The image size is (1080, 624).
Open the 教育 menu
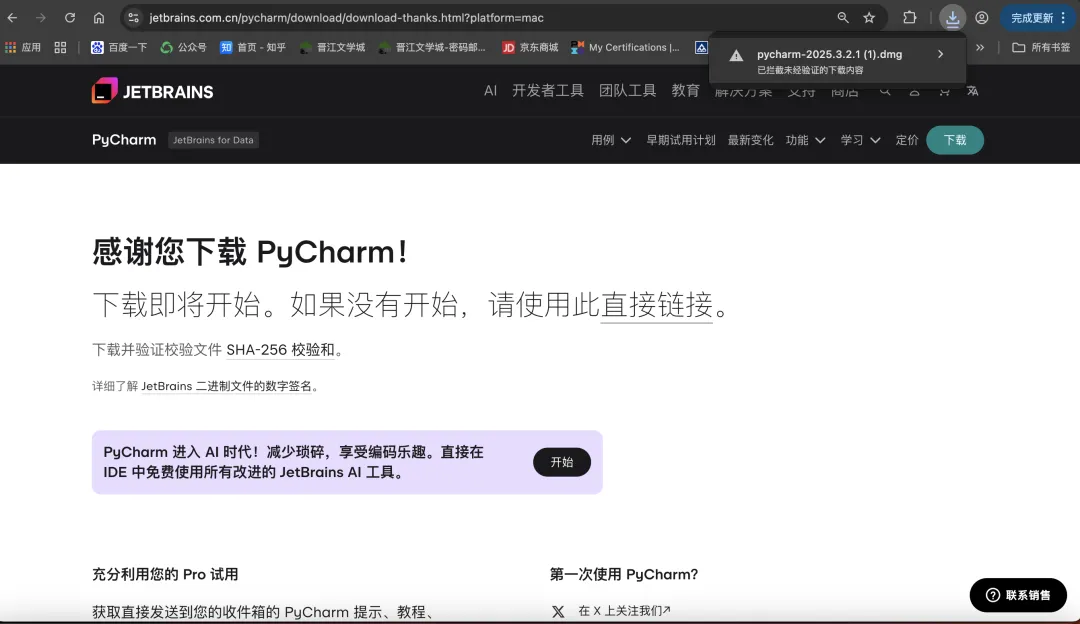(x=685, y=91)
